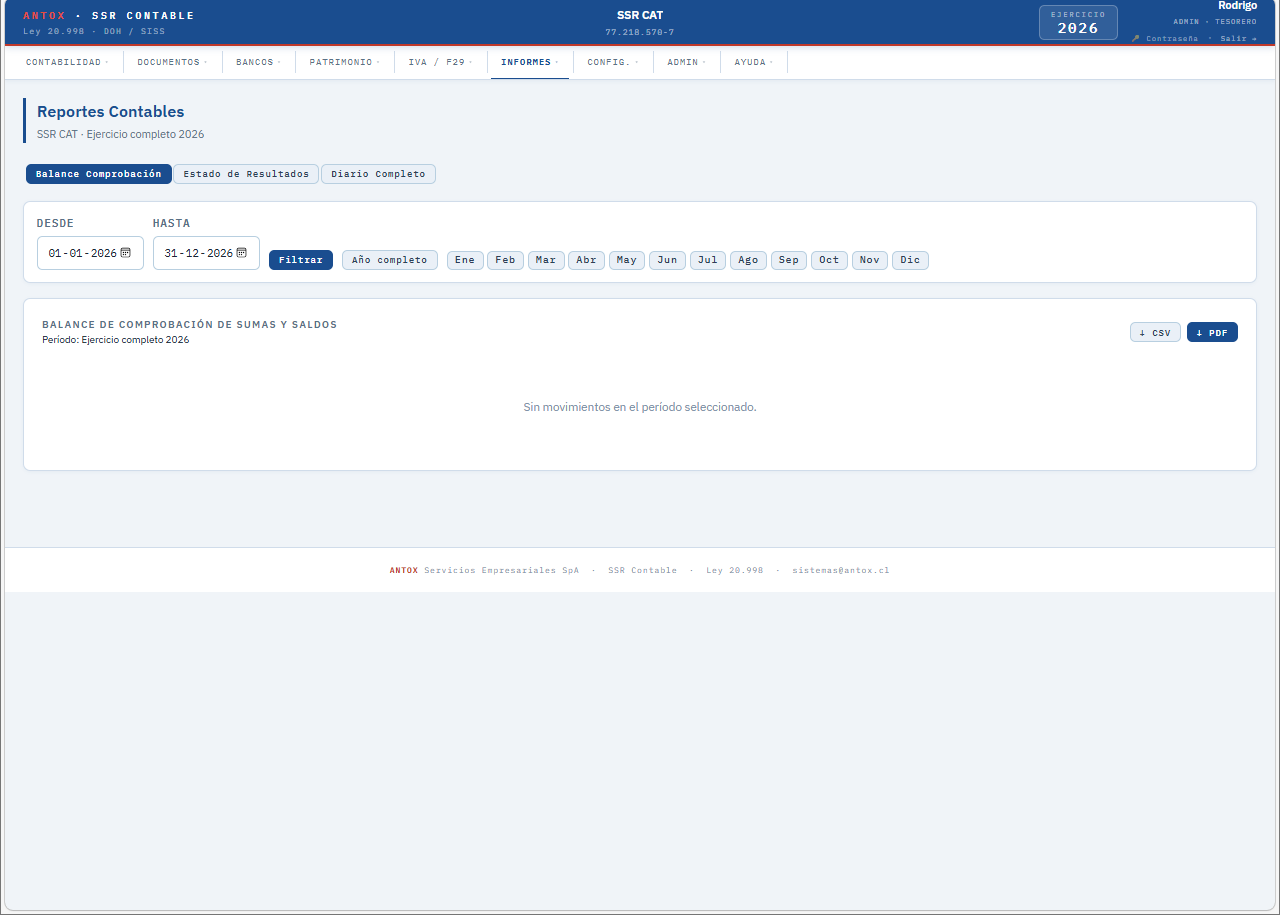Open the Patrimonio menu
This screenshot has width=1280, height=915.
coord(344,62)
